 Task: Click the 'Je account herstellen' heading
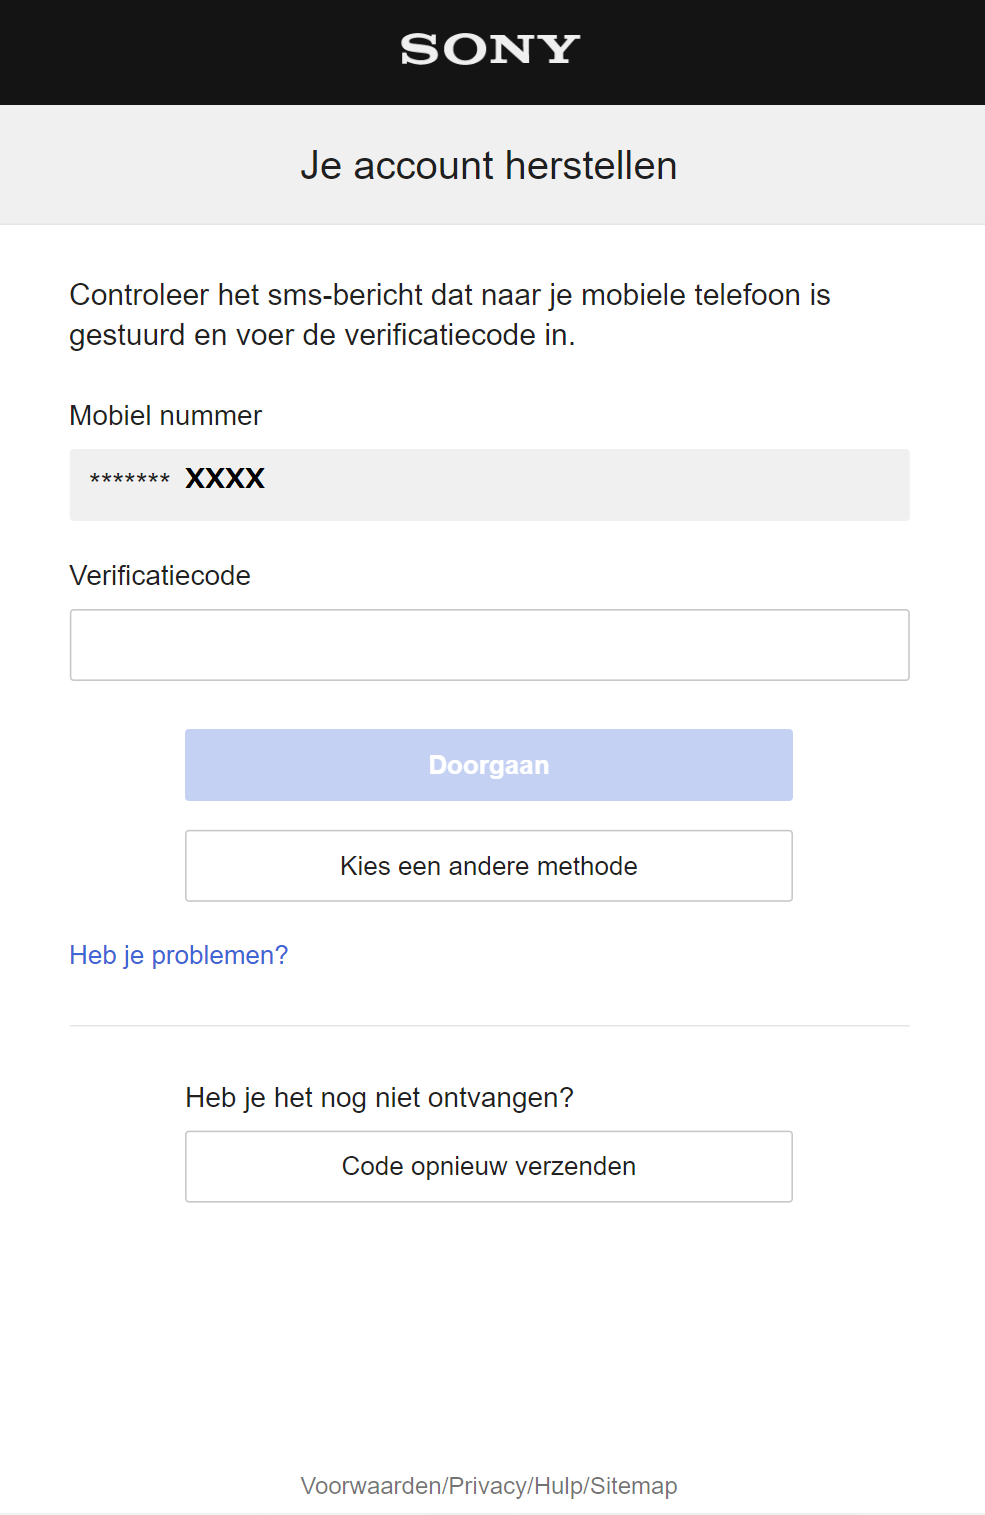point(489,166)
